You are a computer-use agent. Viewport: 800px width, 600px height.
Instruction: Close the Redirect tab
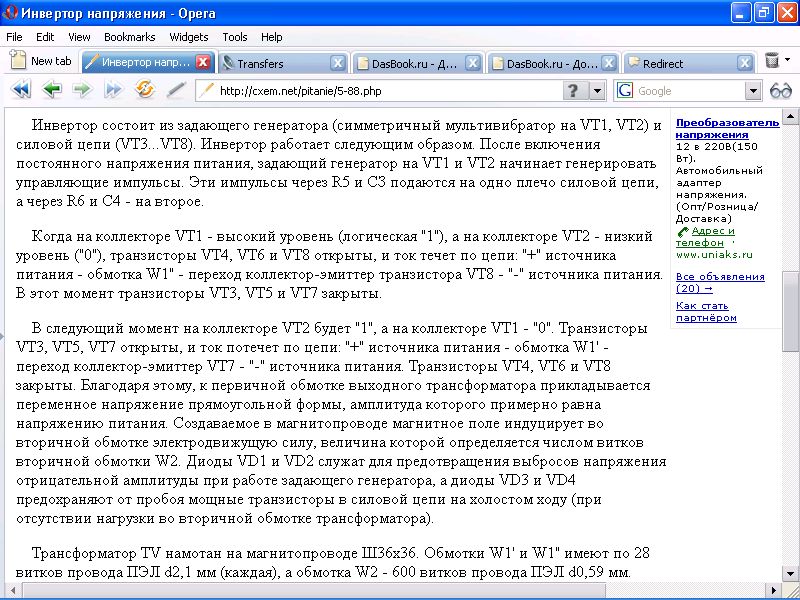(x=744, y=63)
